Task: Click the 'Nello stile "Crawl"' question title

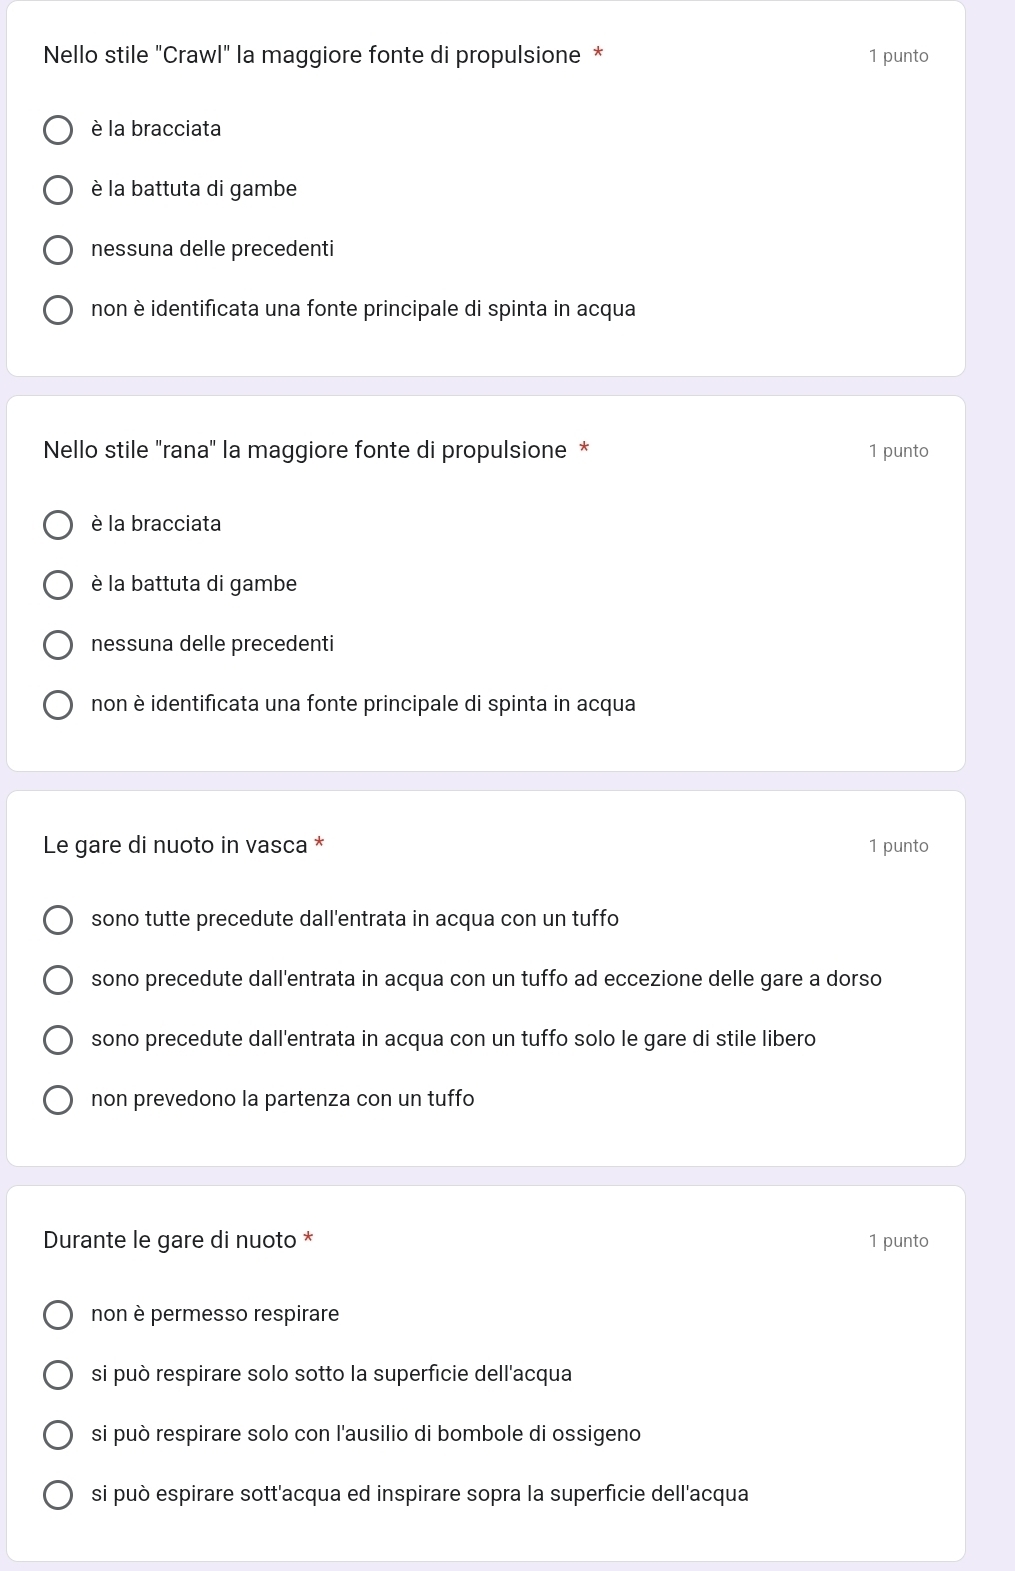Action: tap(312, 55)
